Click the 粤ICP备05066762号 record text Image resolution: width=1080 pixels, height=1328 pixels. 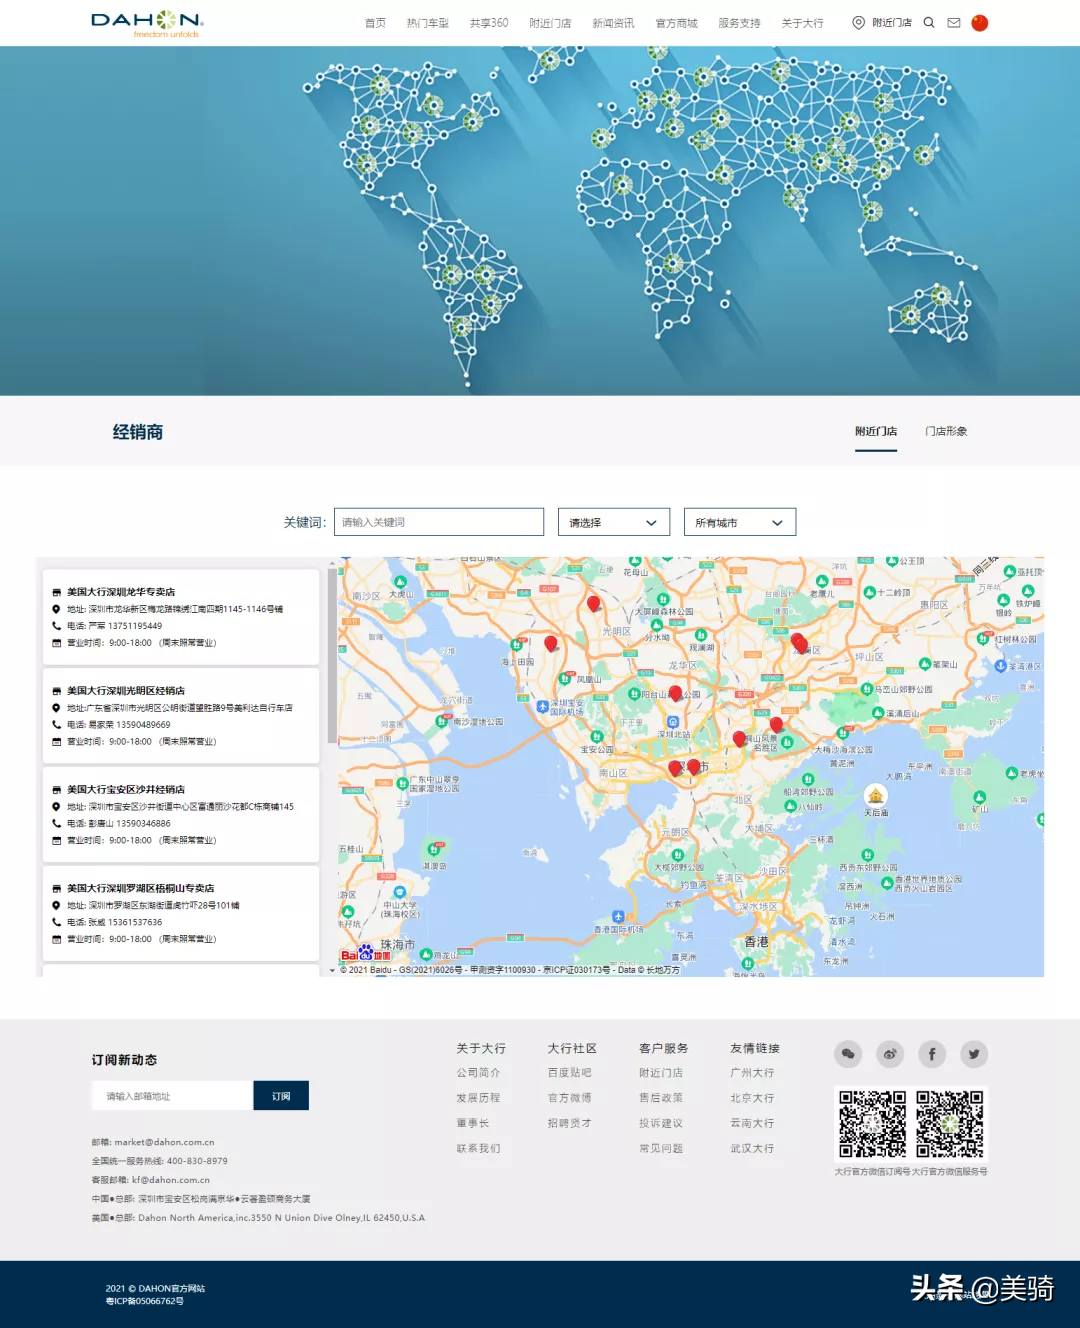pyautogui.click(x=145, y=1302)
